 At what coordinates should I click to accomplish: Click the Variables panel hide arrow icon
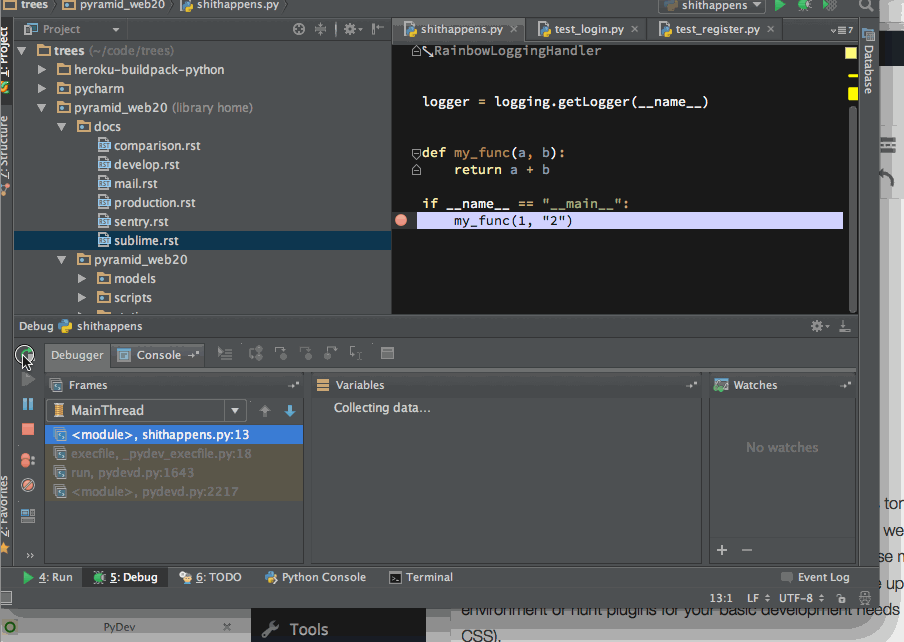[691, 385]
